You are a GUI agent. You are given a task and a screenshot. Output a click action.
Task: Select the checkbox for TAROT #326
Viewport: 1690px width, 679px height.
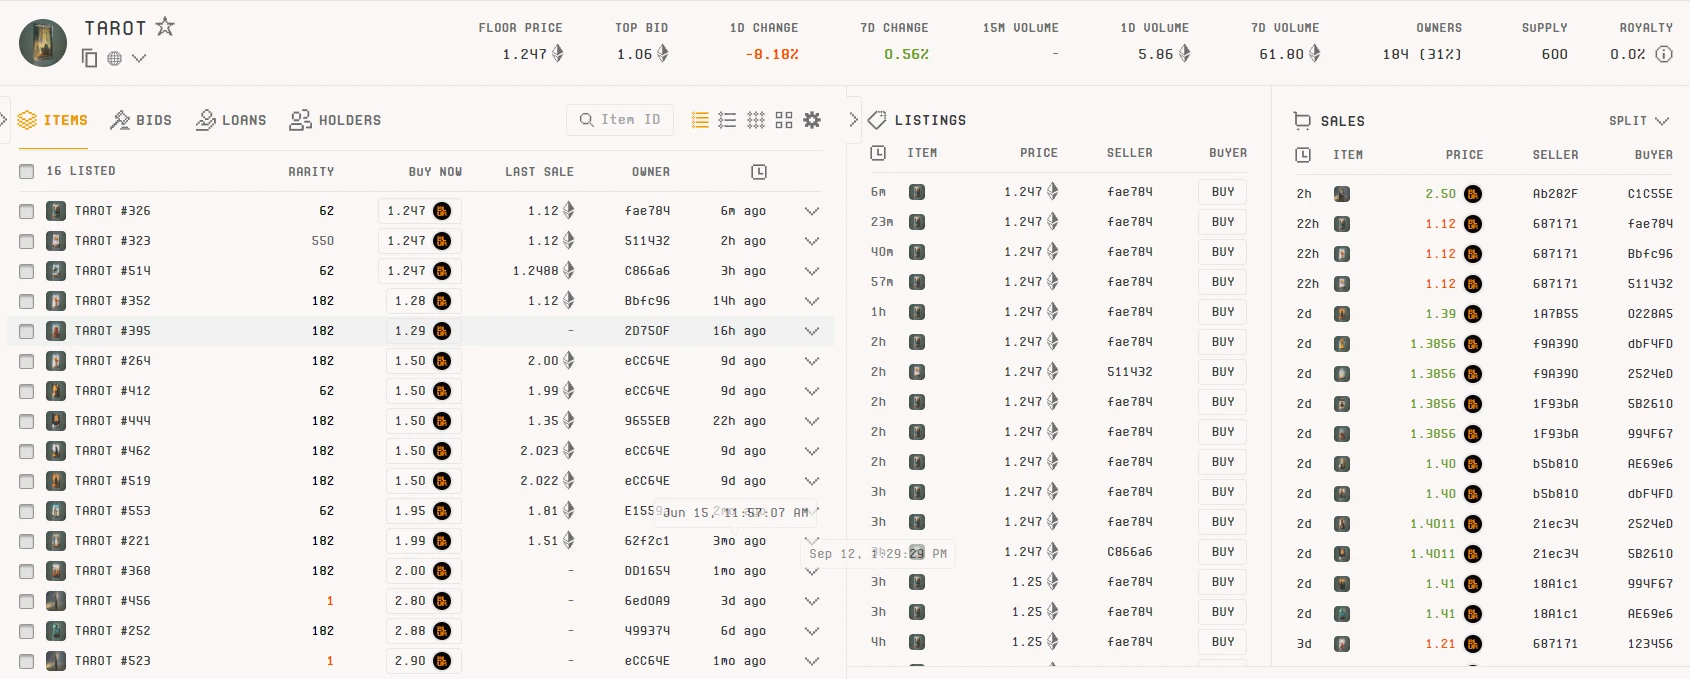27,211
